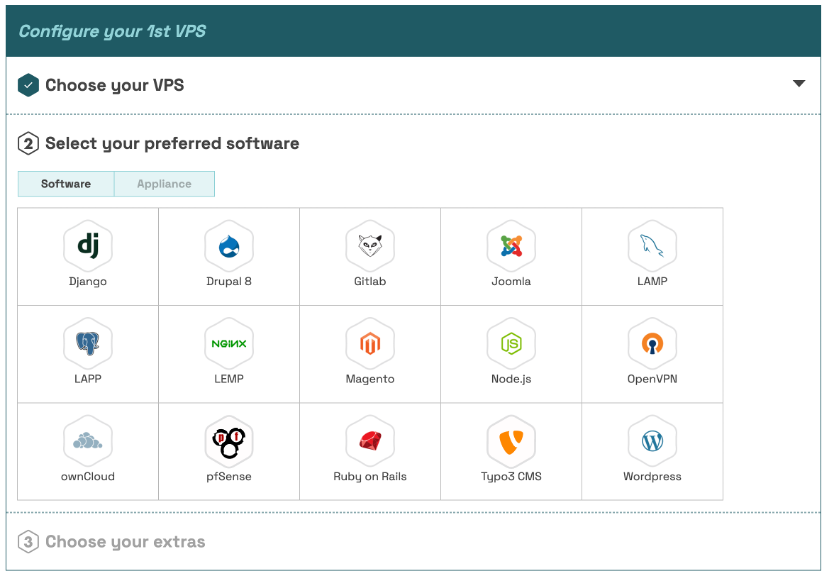The width and height of the screenshot is (834, 576).
Task: Click the checkmark badge beside Choose your VPS
Action: tap(28, 85)
